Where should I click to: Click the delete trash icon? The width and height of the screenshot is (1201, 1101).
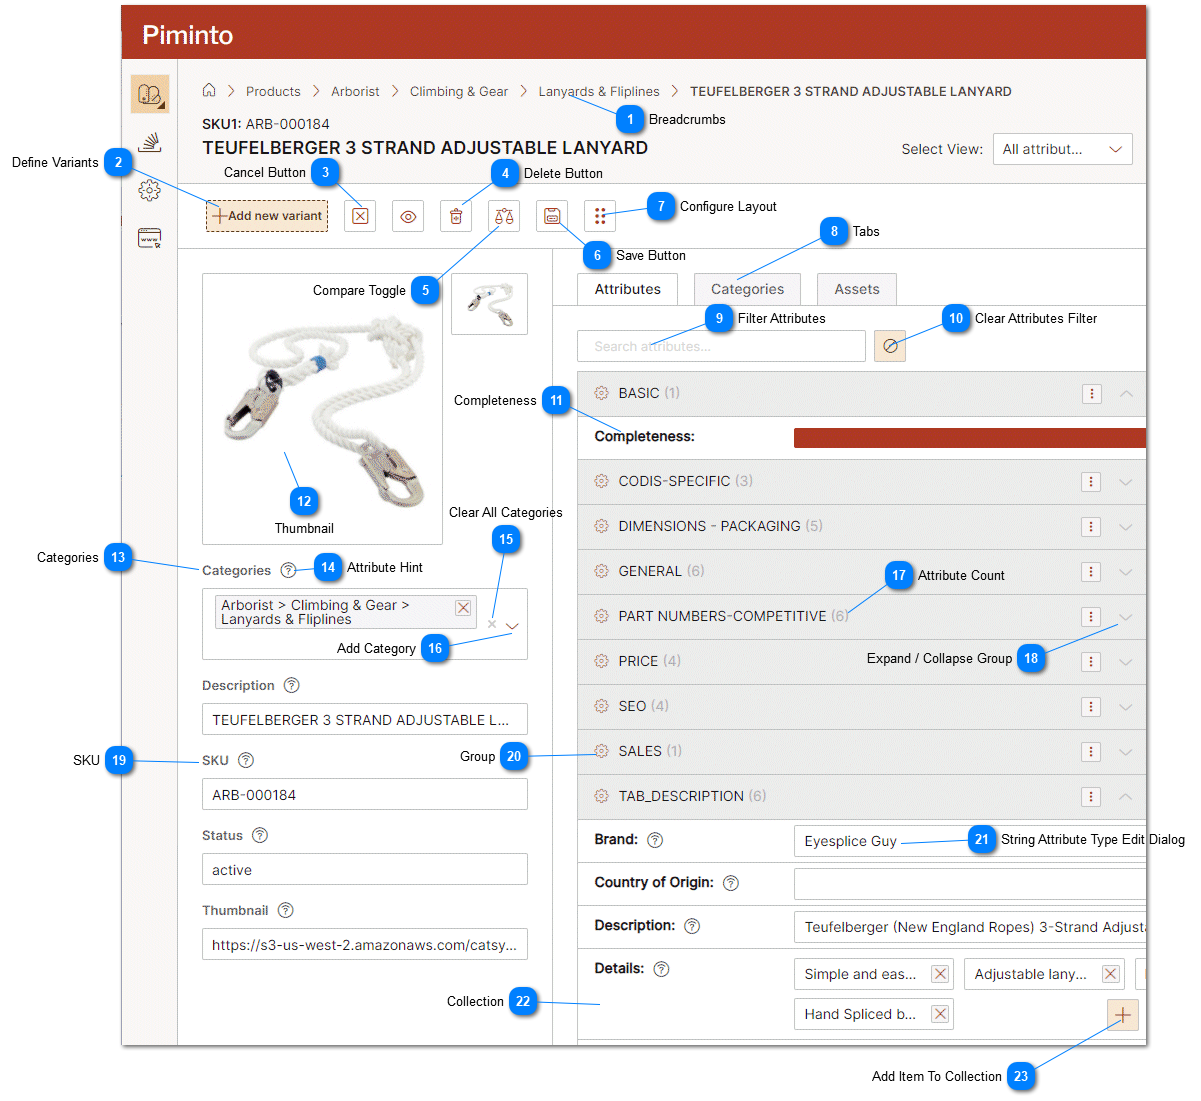456,216
